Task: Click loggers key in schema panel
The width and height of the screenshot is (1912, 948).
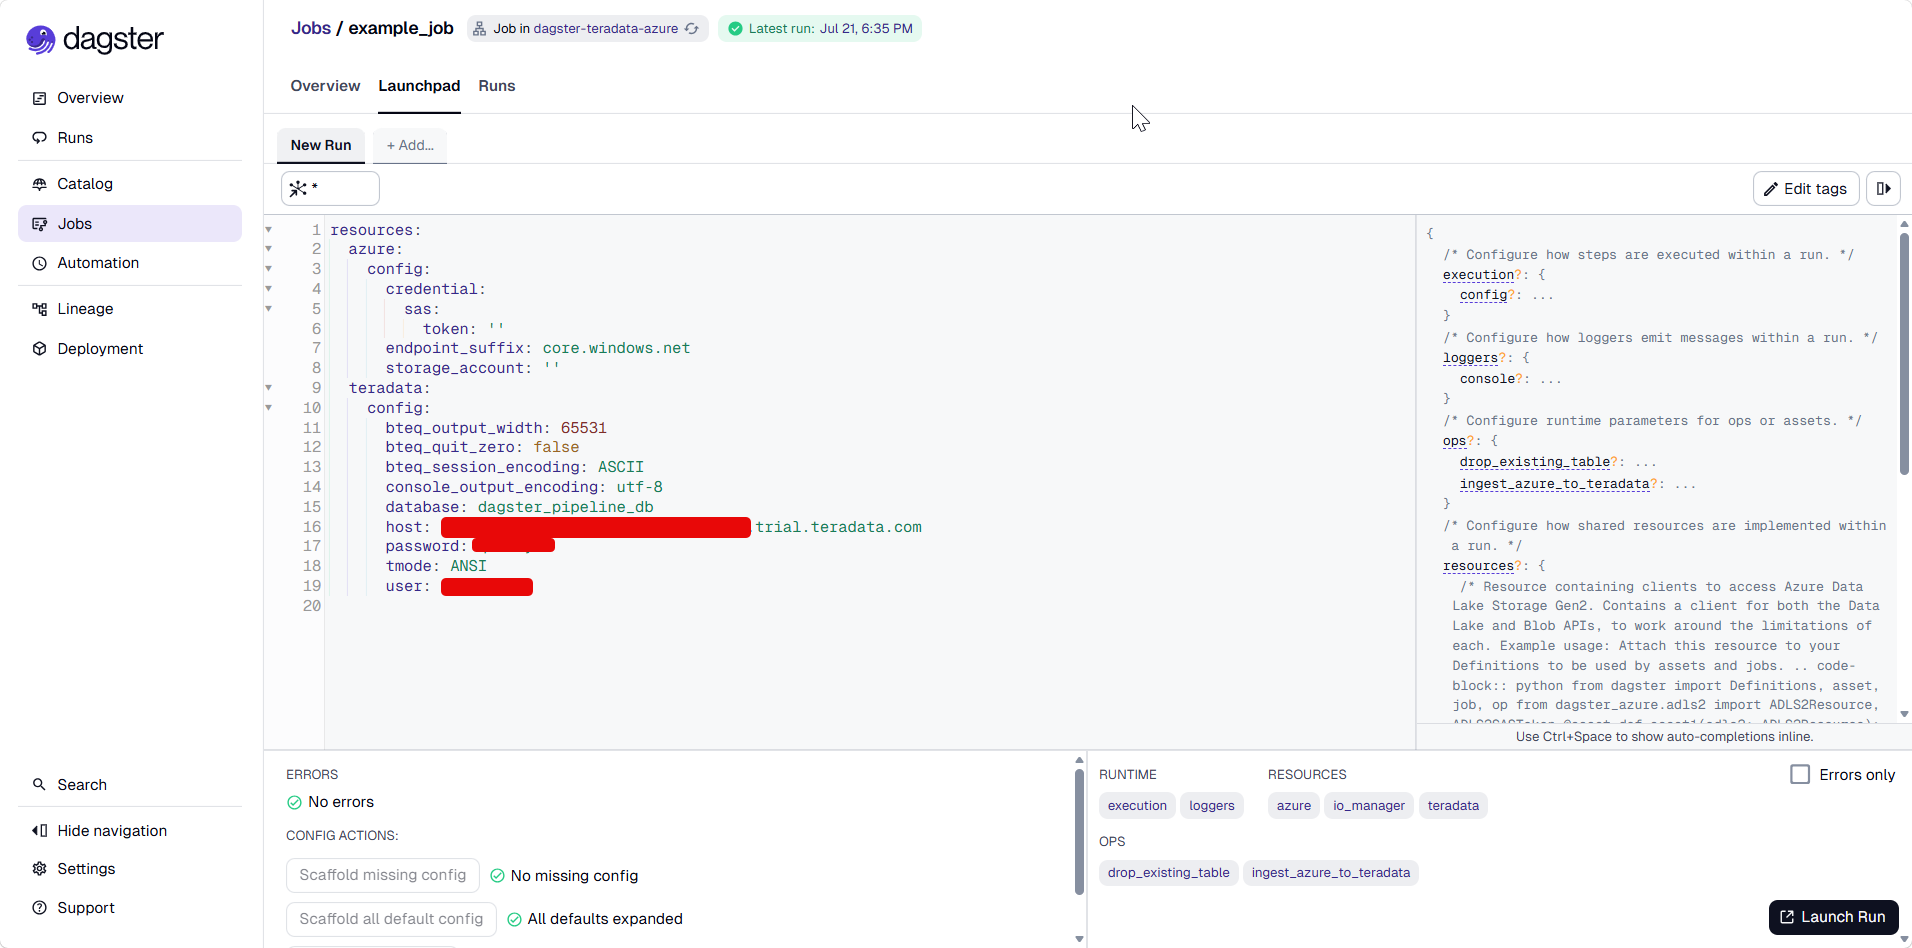Action: click(1470, 358)
